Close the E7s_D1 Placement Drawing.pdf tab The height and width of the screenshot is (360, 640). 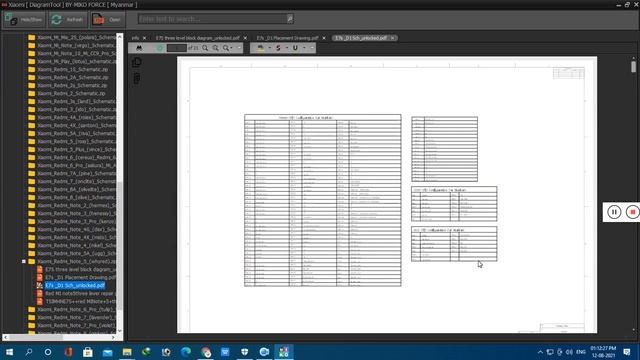pos(324,38)
